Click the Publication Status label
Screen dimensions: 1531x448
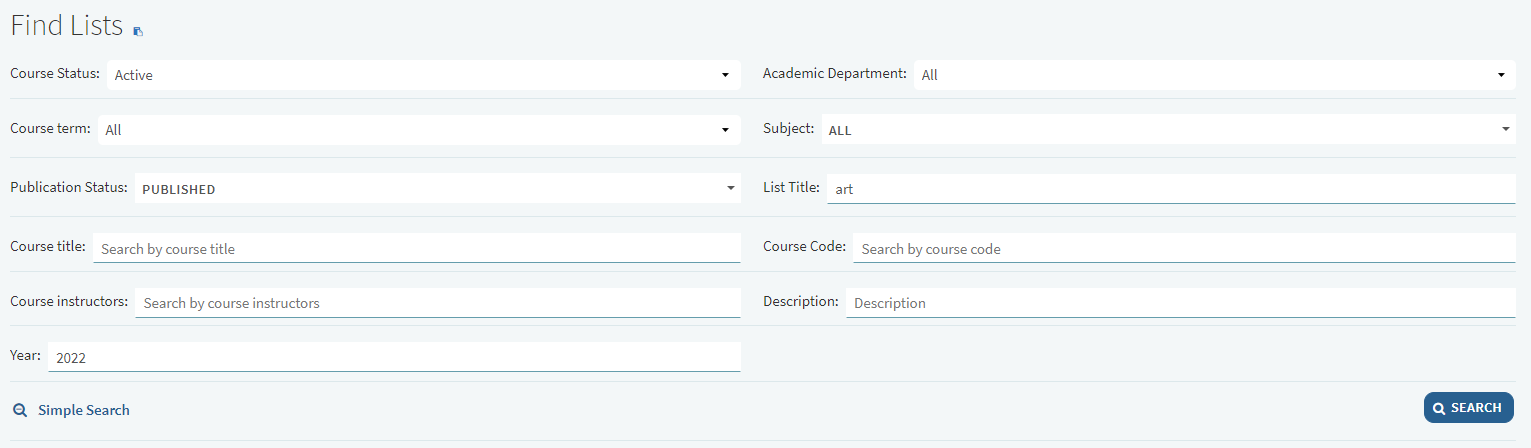click(69, 188)
